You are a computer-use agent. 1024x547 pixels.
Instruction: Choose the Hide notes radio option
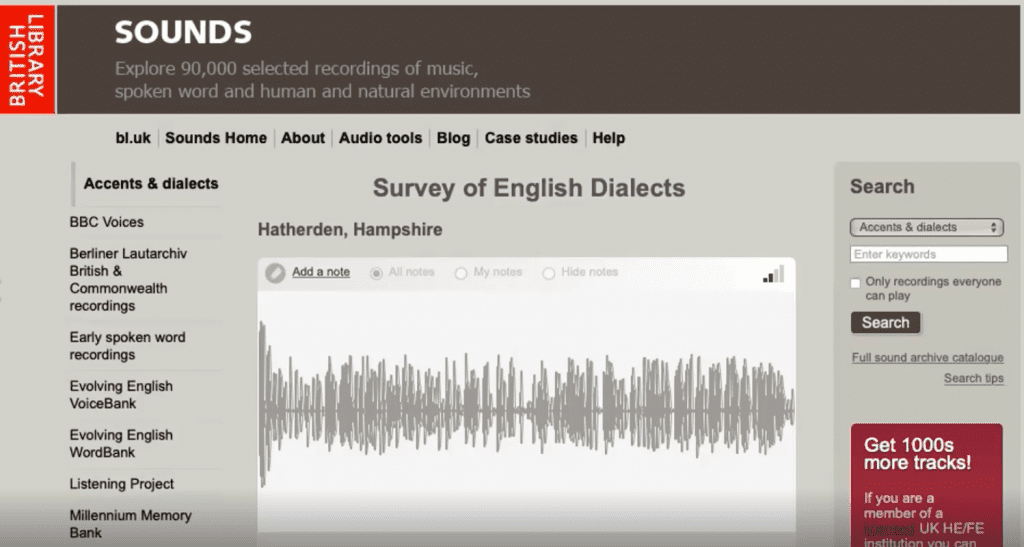[548, 273]
